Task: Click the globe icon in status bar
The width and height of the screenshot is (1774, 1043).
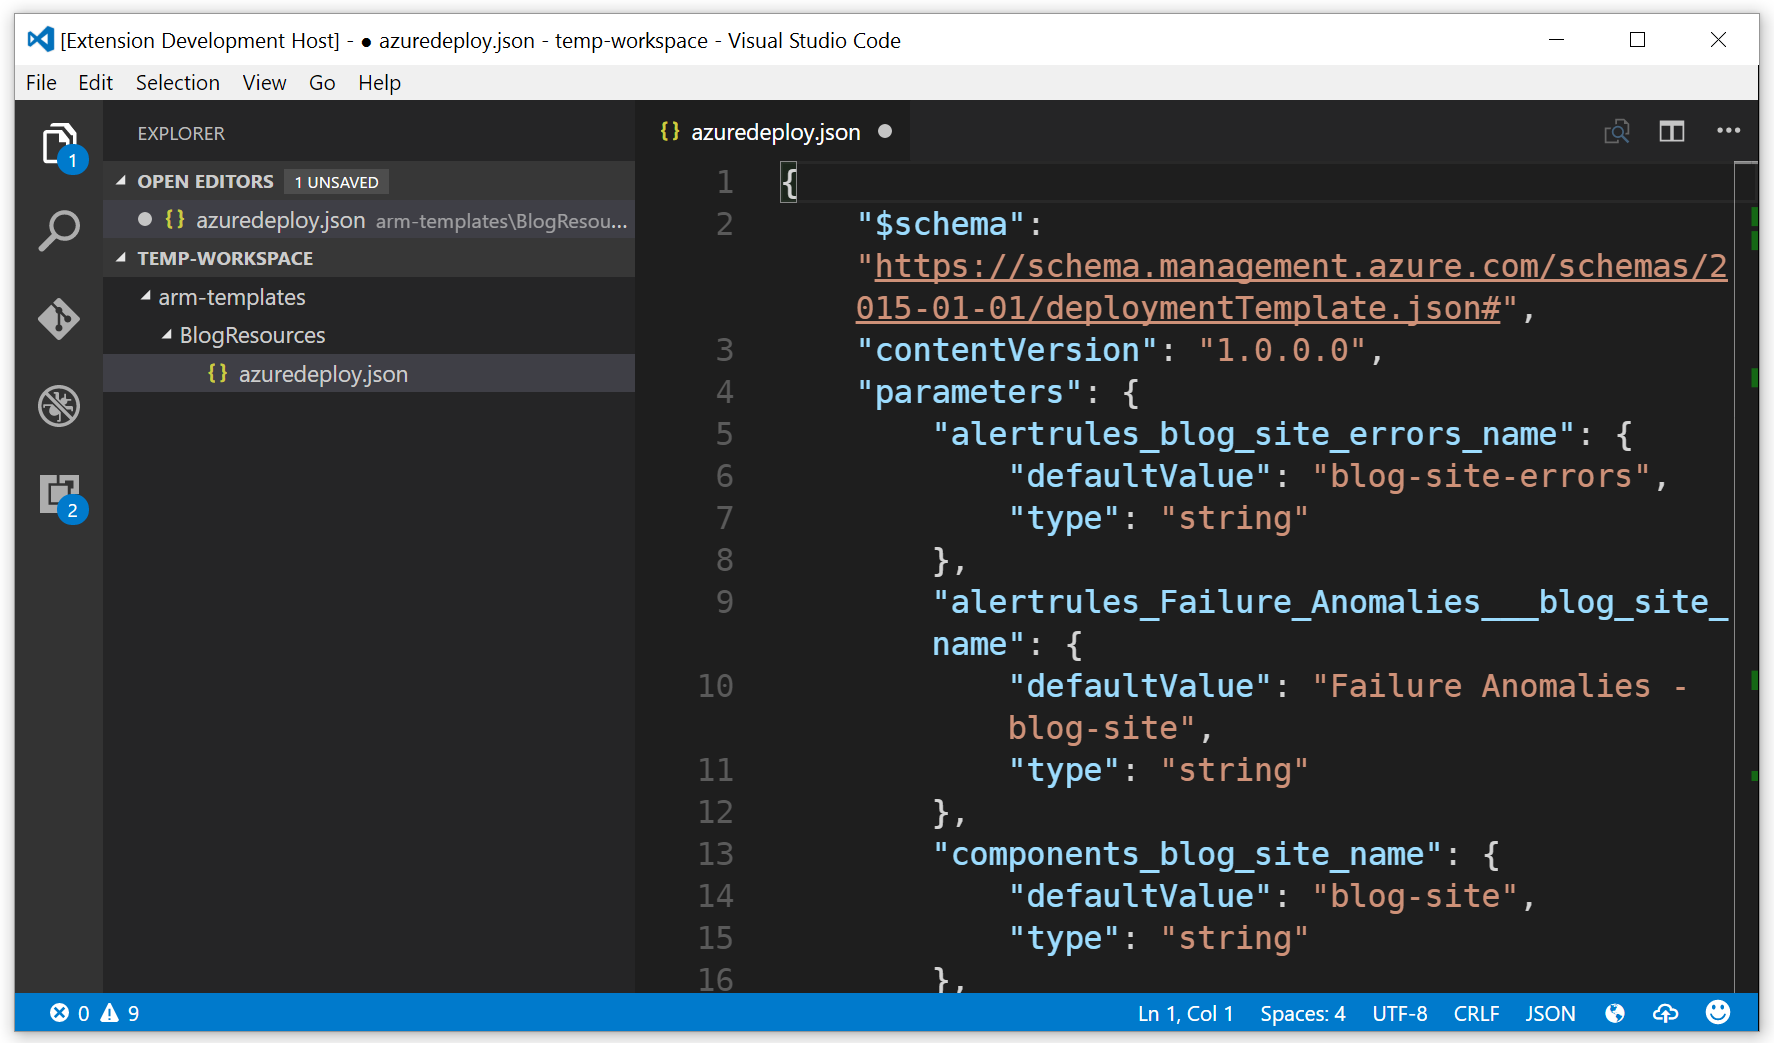Action: click(x=1615, y=1013)
